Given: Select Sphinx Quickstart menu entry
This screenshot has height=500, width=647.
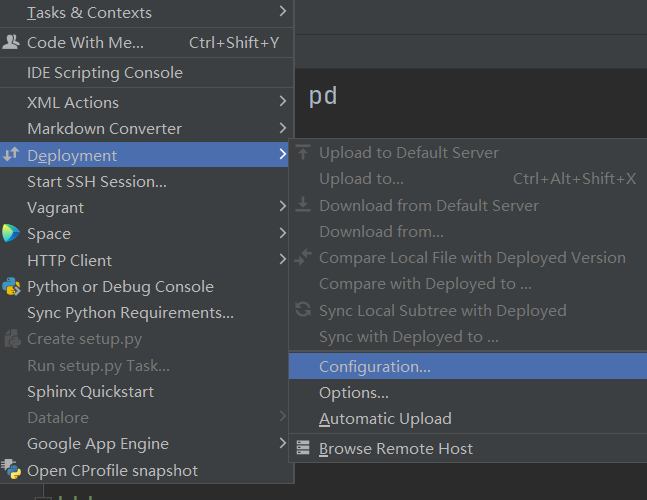Looking at the screenshot, I should 91,392.
